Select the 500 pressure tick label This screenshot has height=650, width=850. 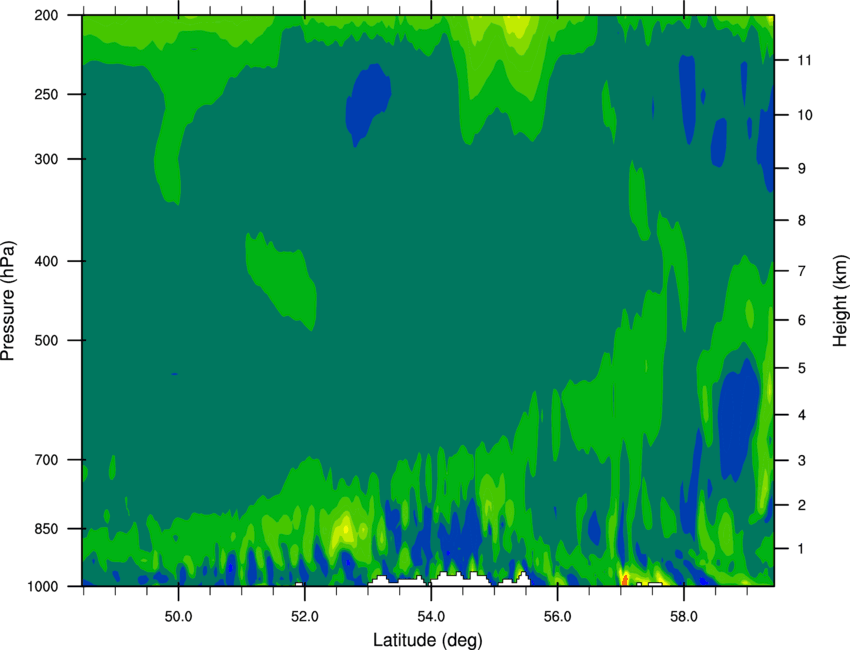(46, 340)
